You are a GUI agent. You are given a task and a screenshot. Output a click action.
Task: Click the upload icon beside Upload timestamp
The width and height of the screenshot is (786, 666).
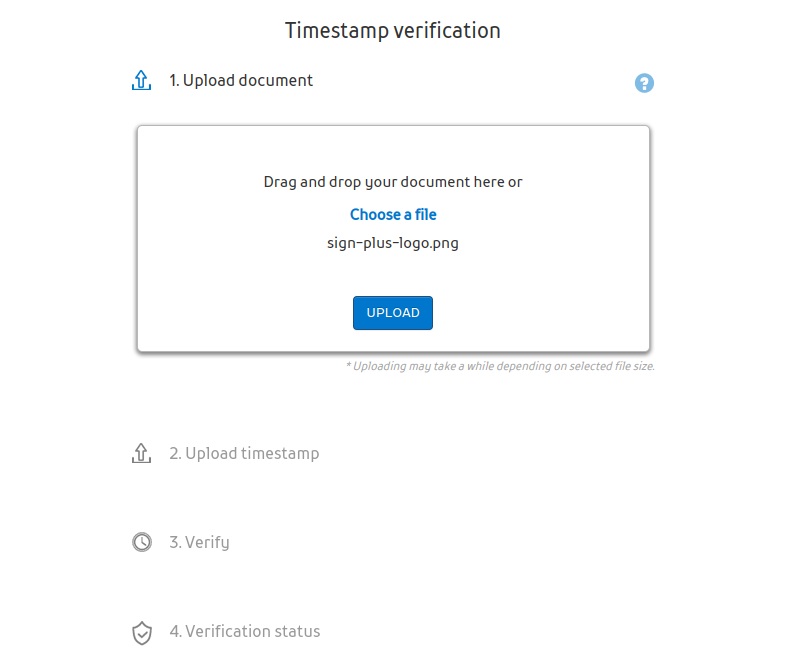(x=141, y=454)
